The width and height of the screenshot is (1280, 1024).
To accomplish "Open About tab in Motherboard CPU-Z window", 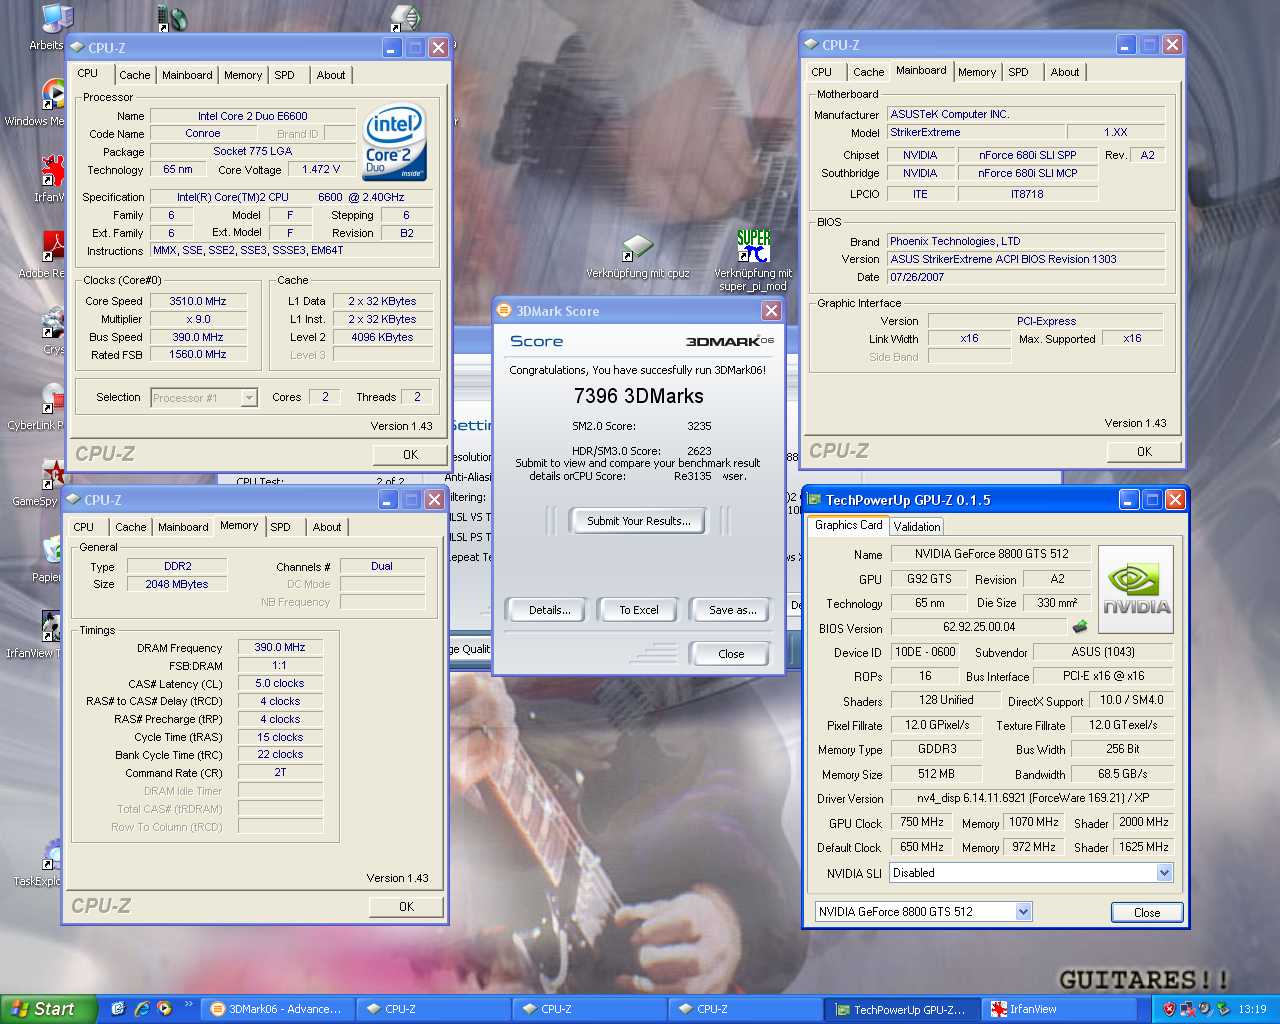I will point(1065,72).
